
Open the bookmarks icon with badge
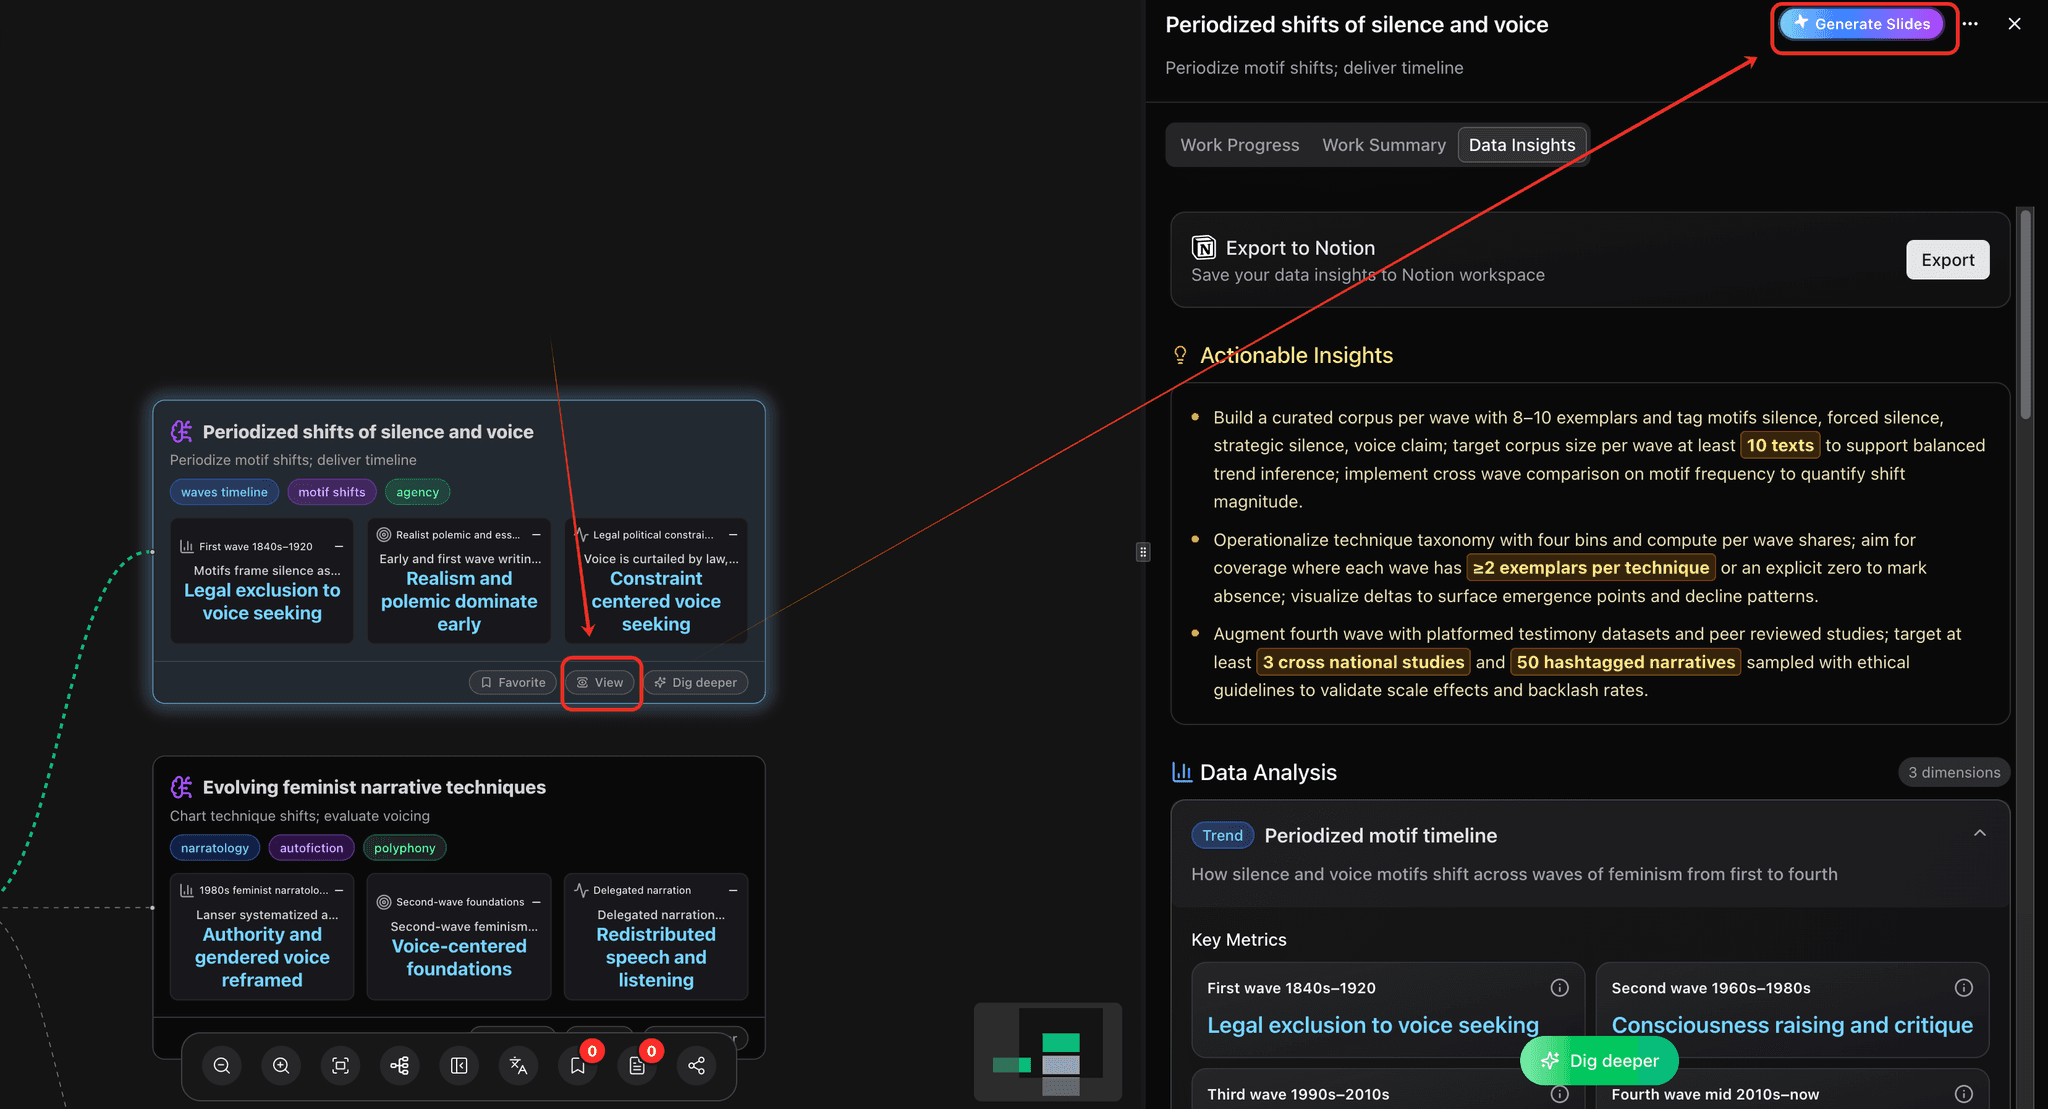click(x=578, y=1066)
